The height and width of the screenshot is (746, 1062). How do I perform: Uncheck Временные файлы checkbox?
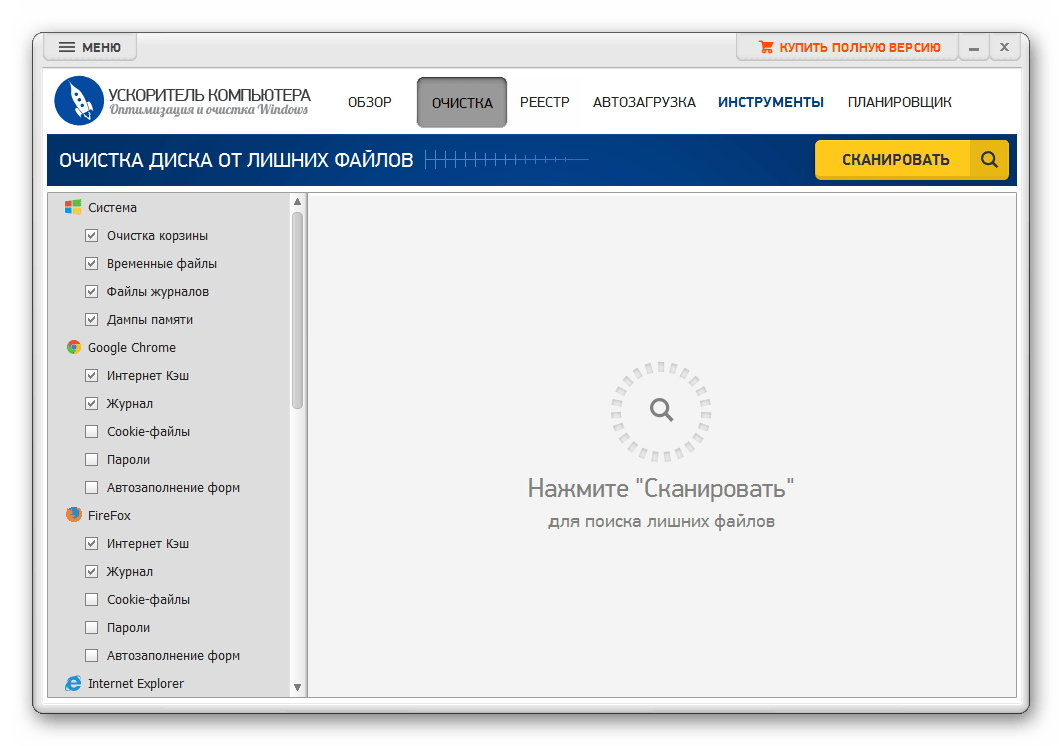[91, 264]
